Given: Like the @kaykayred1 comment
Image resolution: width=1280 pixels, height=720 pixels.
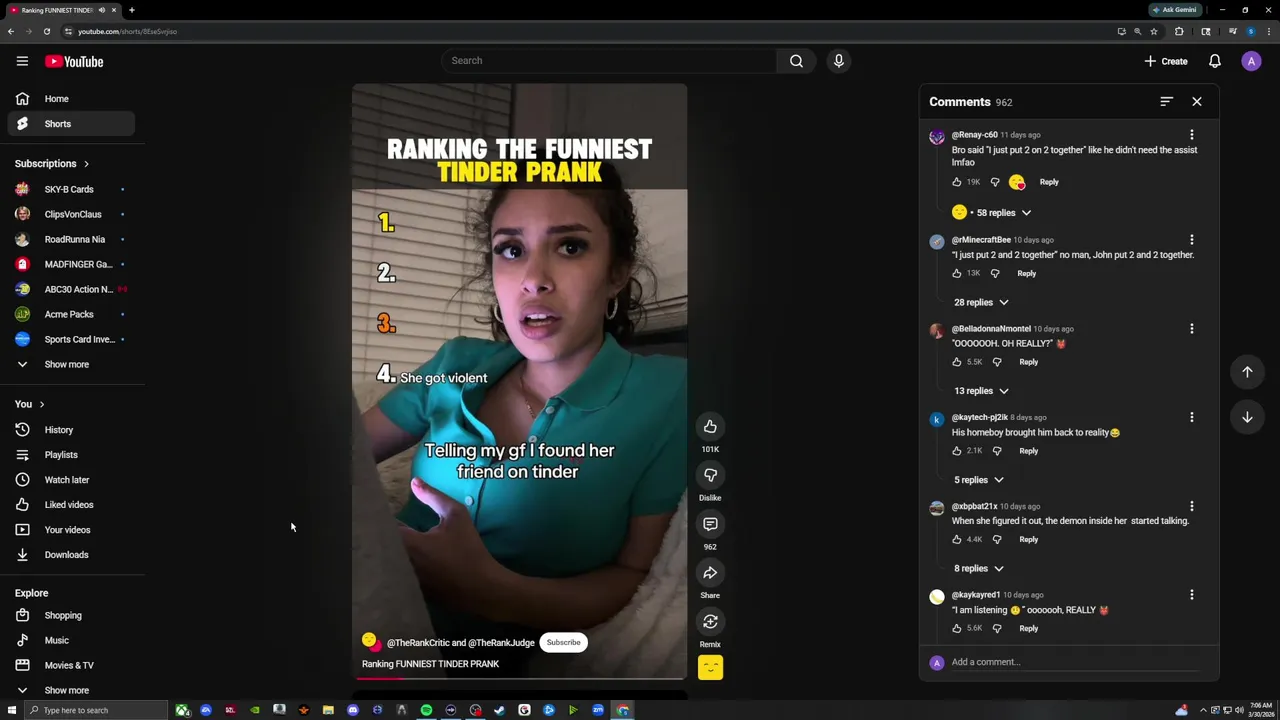Looking at the screenshot, I should (x=957, y=628).
